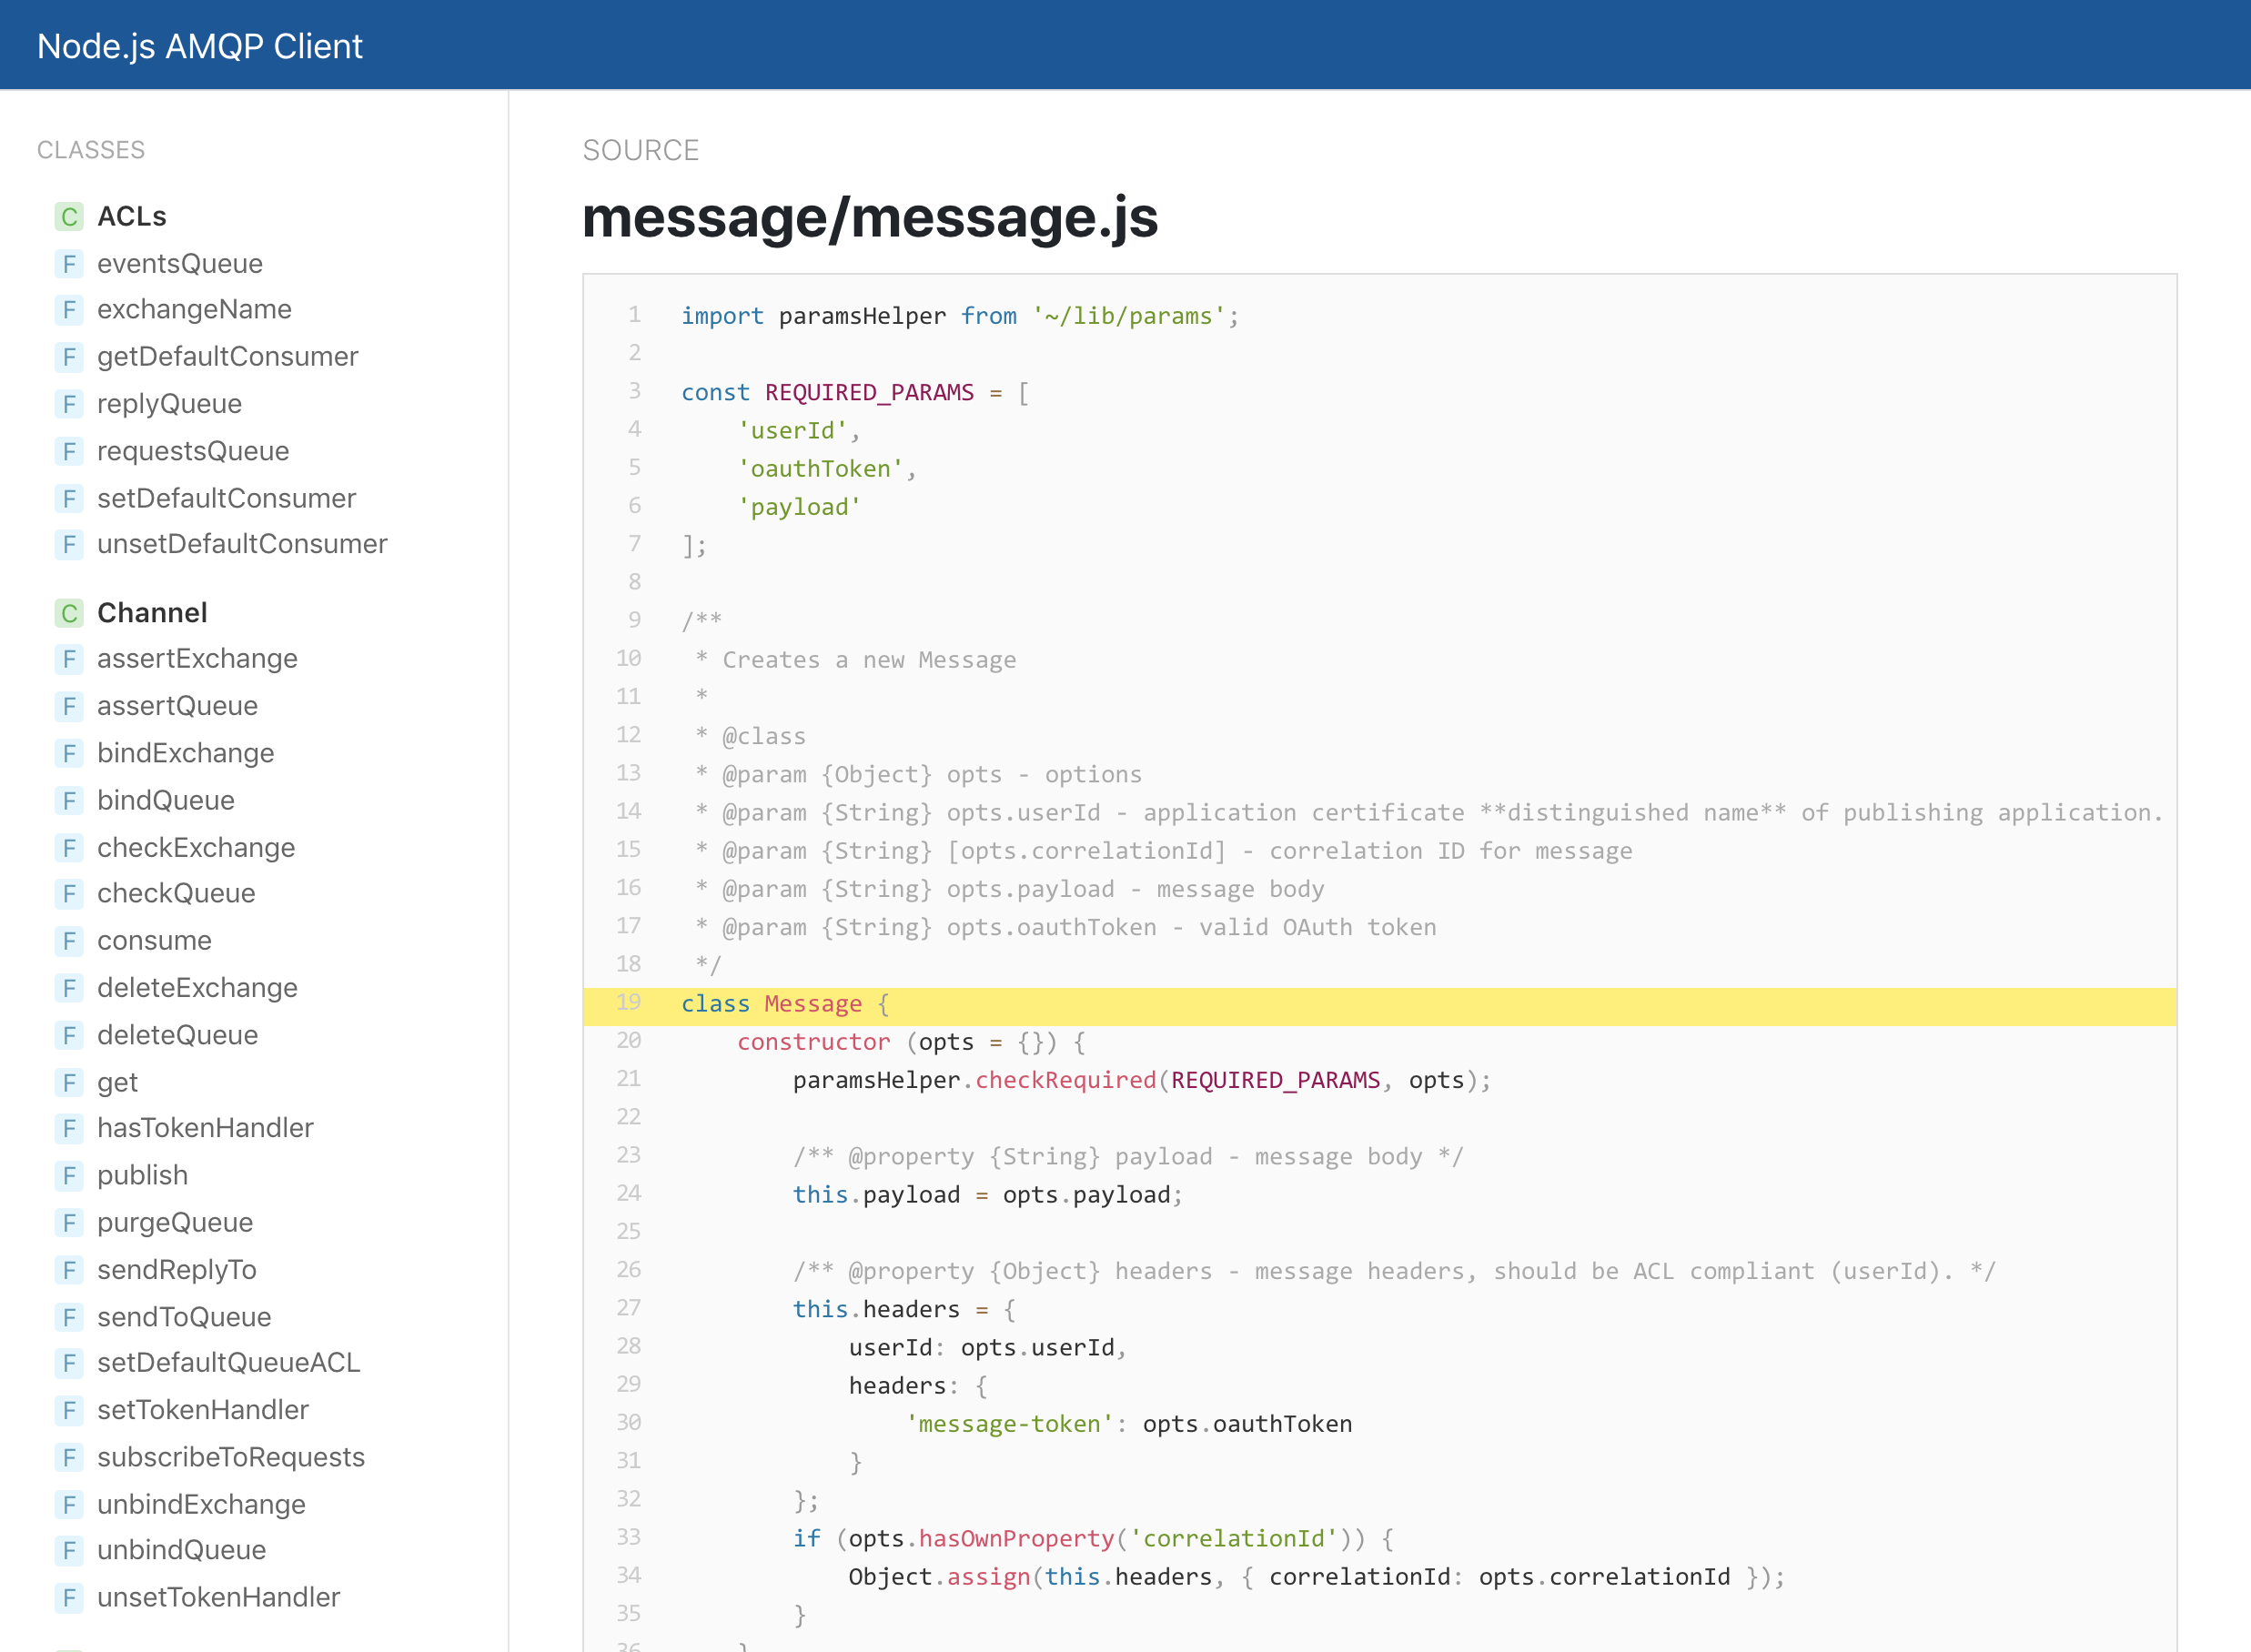Click 'REQUIRED_PARAMS' on line 3
This screenshot has height=1652, width=2251.
point(869,392)
